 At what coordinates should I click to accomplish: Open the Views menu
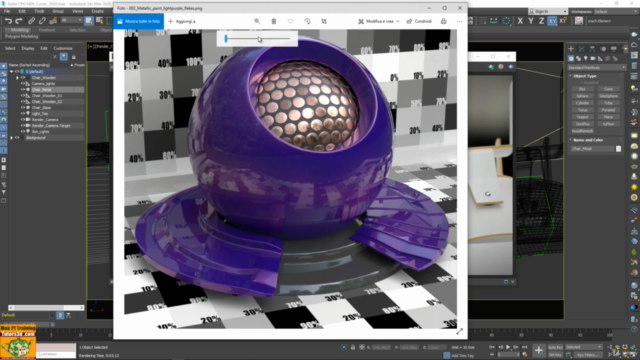(77, 11)
